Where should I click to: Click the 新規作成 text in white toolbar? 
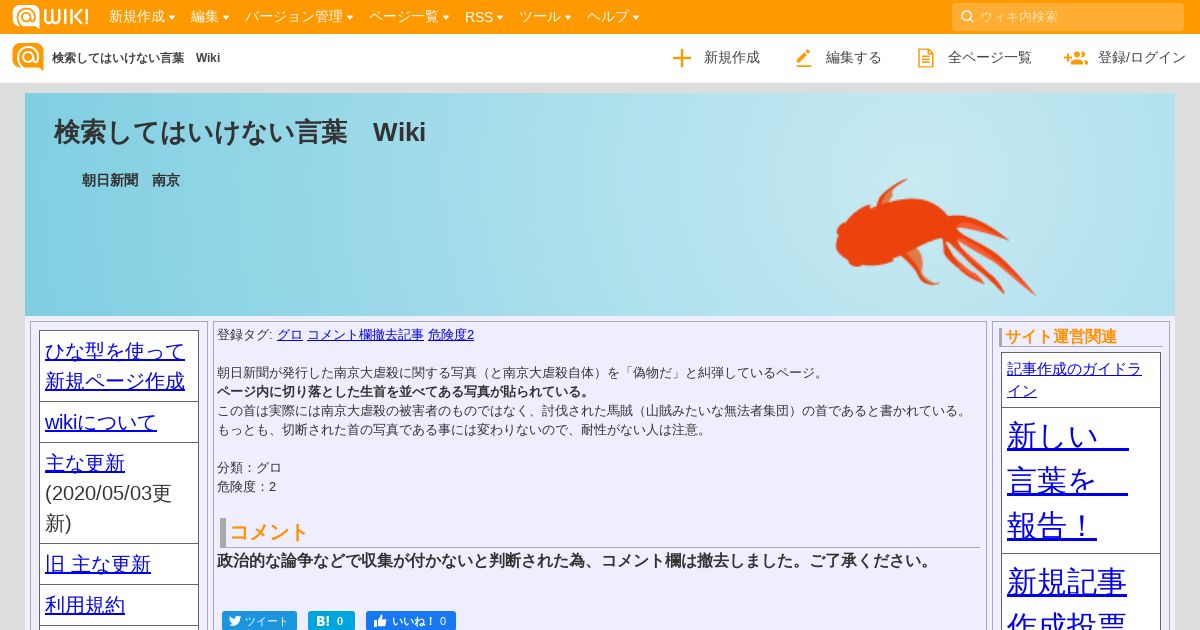coord(732,58)
